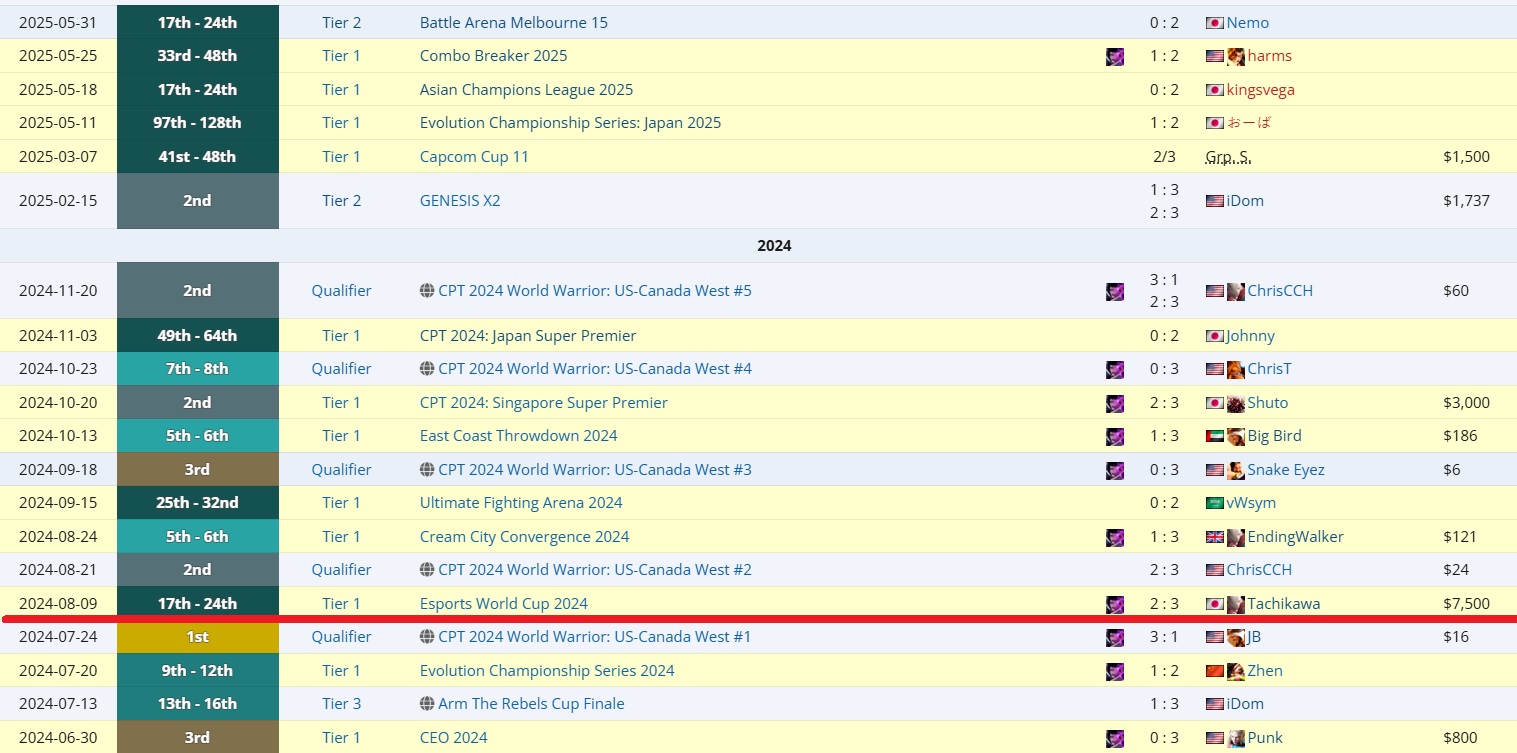The width and height of the screenshot is (1517, 753).
Task: Open player Nemo's page
Action: [1248, 23]
